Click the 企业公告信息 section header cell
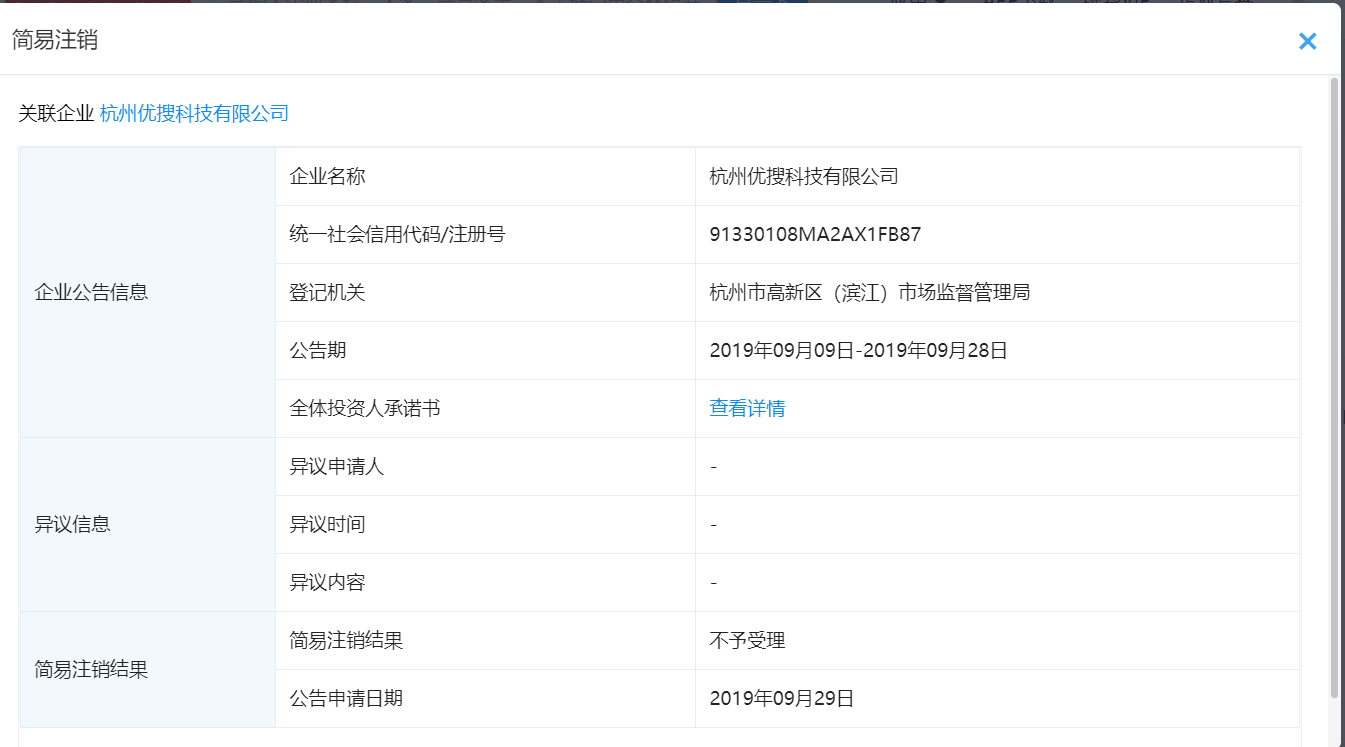 pyautogui.click(x=148, y=292)
